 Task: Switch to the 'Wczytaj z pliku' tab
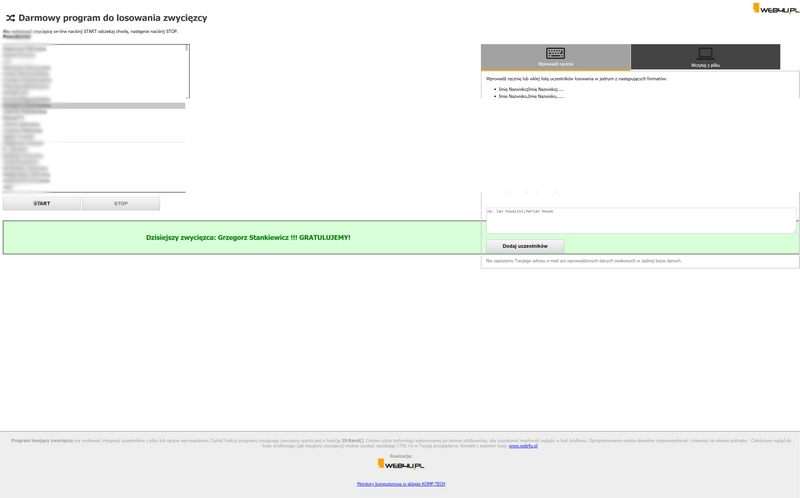[x=705, y=64]
